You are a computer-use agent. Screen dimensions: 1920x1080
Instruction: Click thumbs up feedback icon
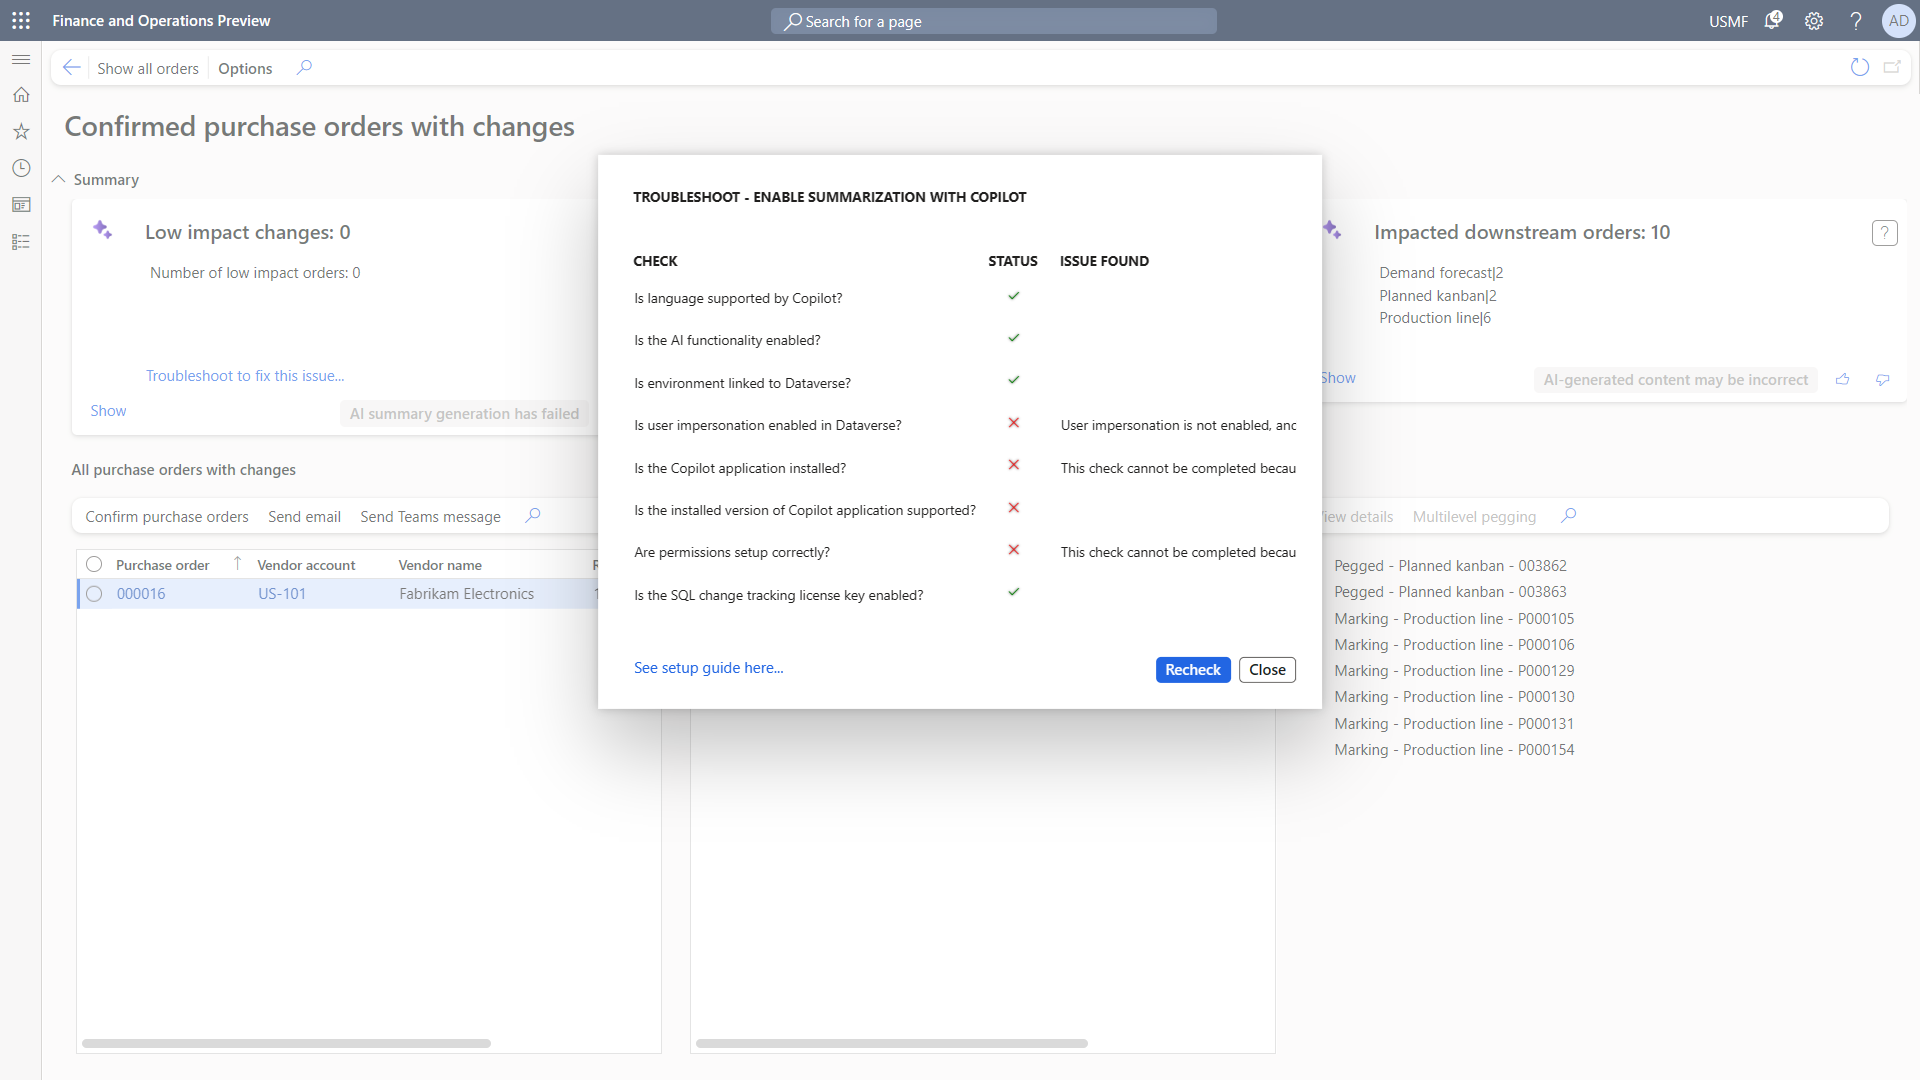[1842, 379]
